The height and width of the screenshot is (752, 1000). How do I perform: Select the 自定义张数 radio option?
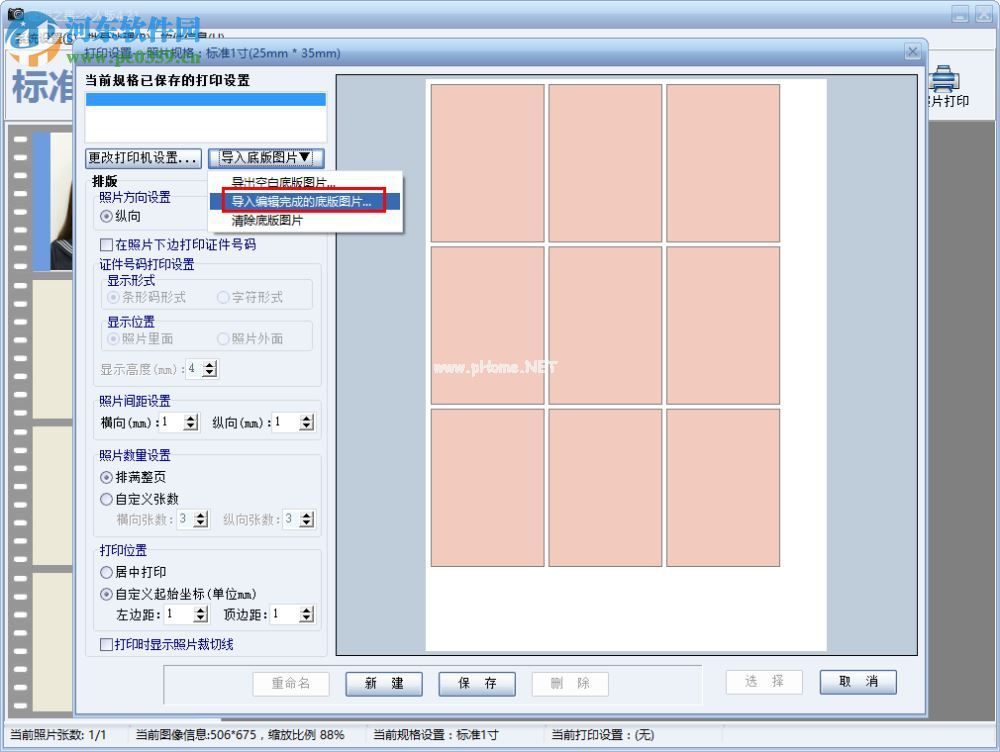pyautogui.click(x=107, y=499)
